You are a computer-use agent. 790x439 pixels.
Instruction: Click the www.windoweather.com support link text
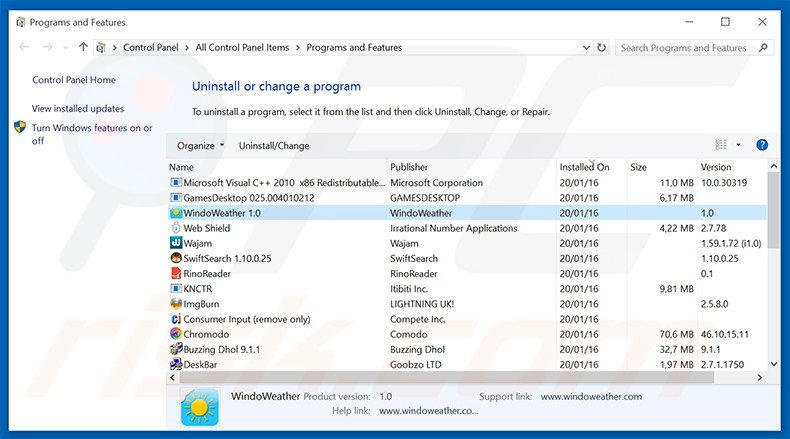tap(591, 396)
